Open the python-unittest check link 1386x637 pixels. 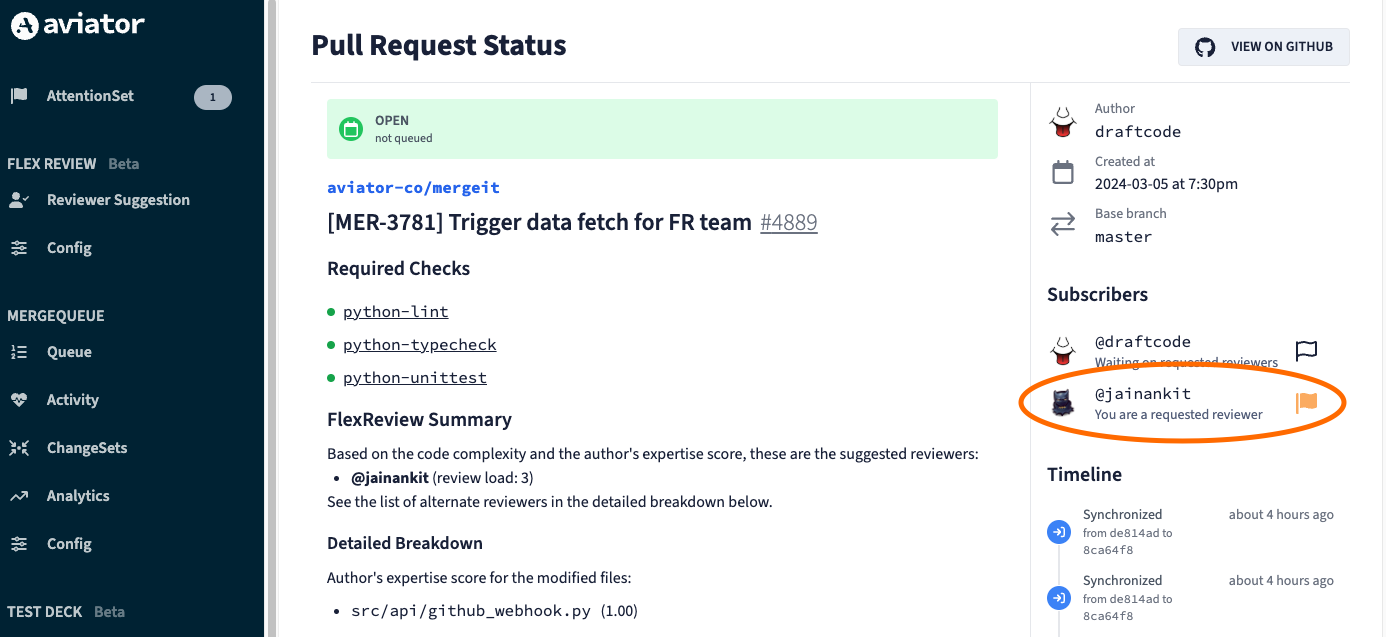tap(414, 378)
